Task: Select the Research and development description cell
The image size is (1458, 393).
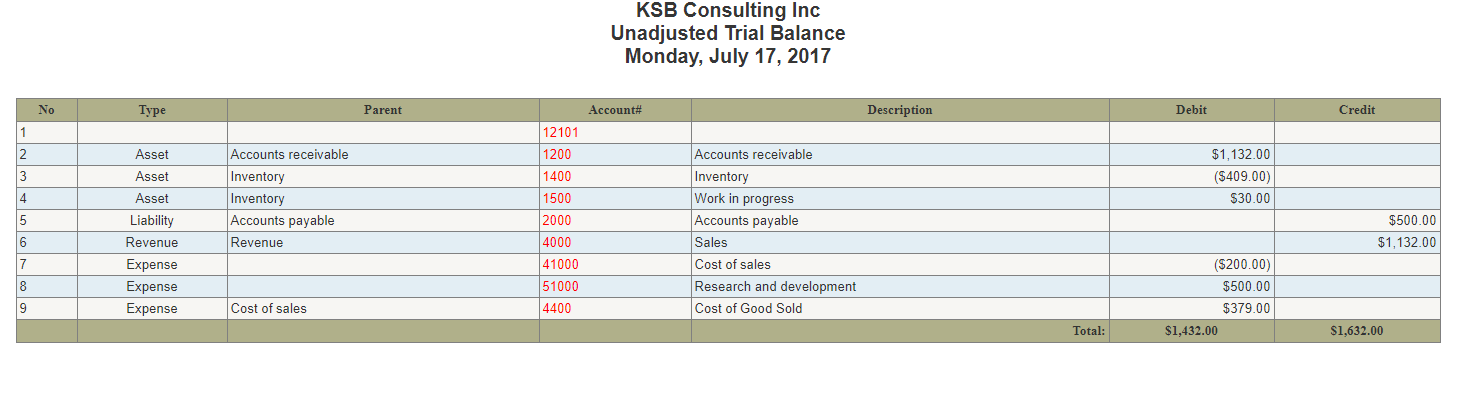Action: [900, 287]
